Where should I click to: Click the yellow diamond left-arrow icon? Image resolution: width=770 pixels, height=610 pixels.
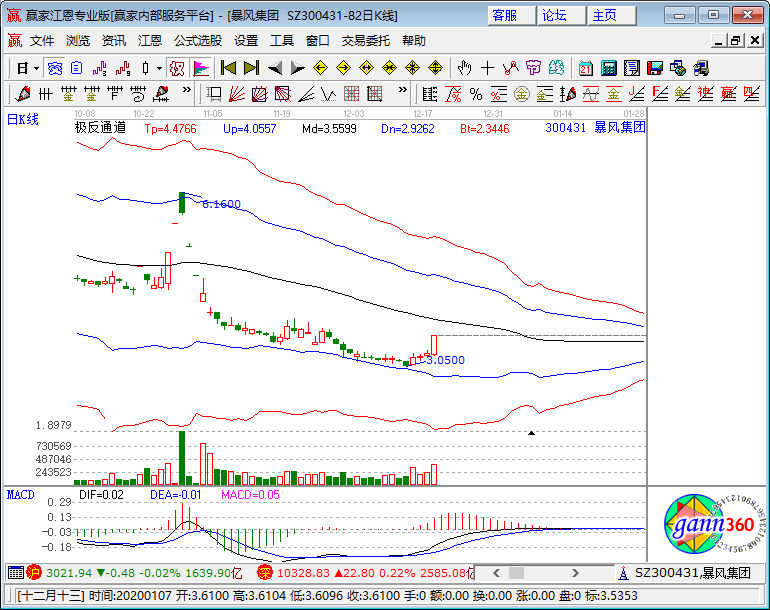(x=321, y=68)
